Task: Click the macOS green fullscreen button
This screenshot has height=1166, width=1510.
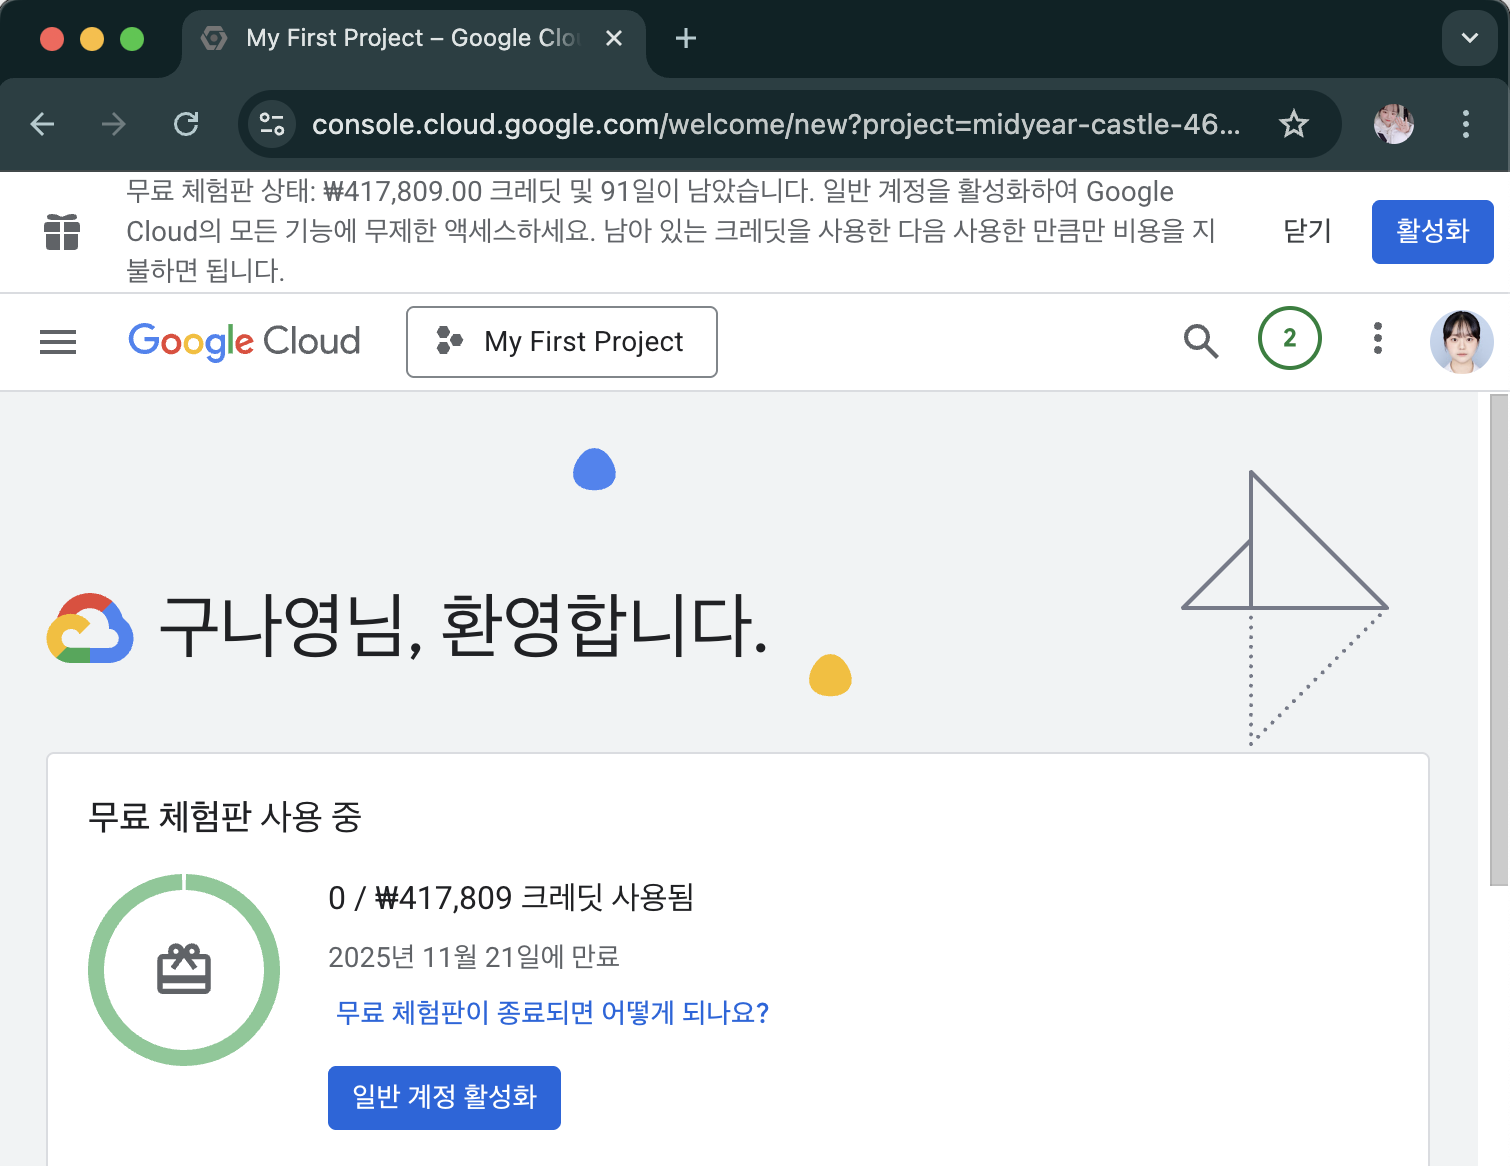Action: tap(132, 39)
